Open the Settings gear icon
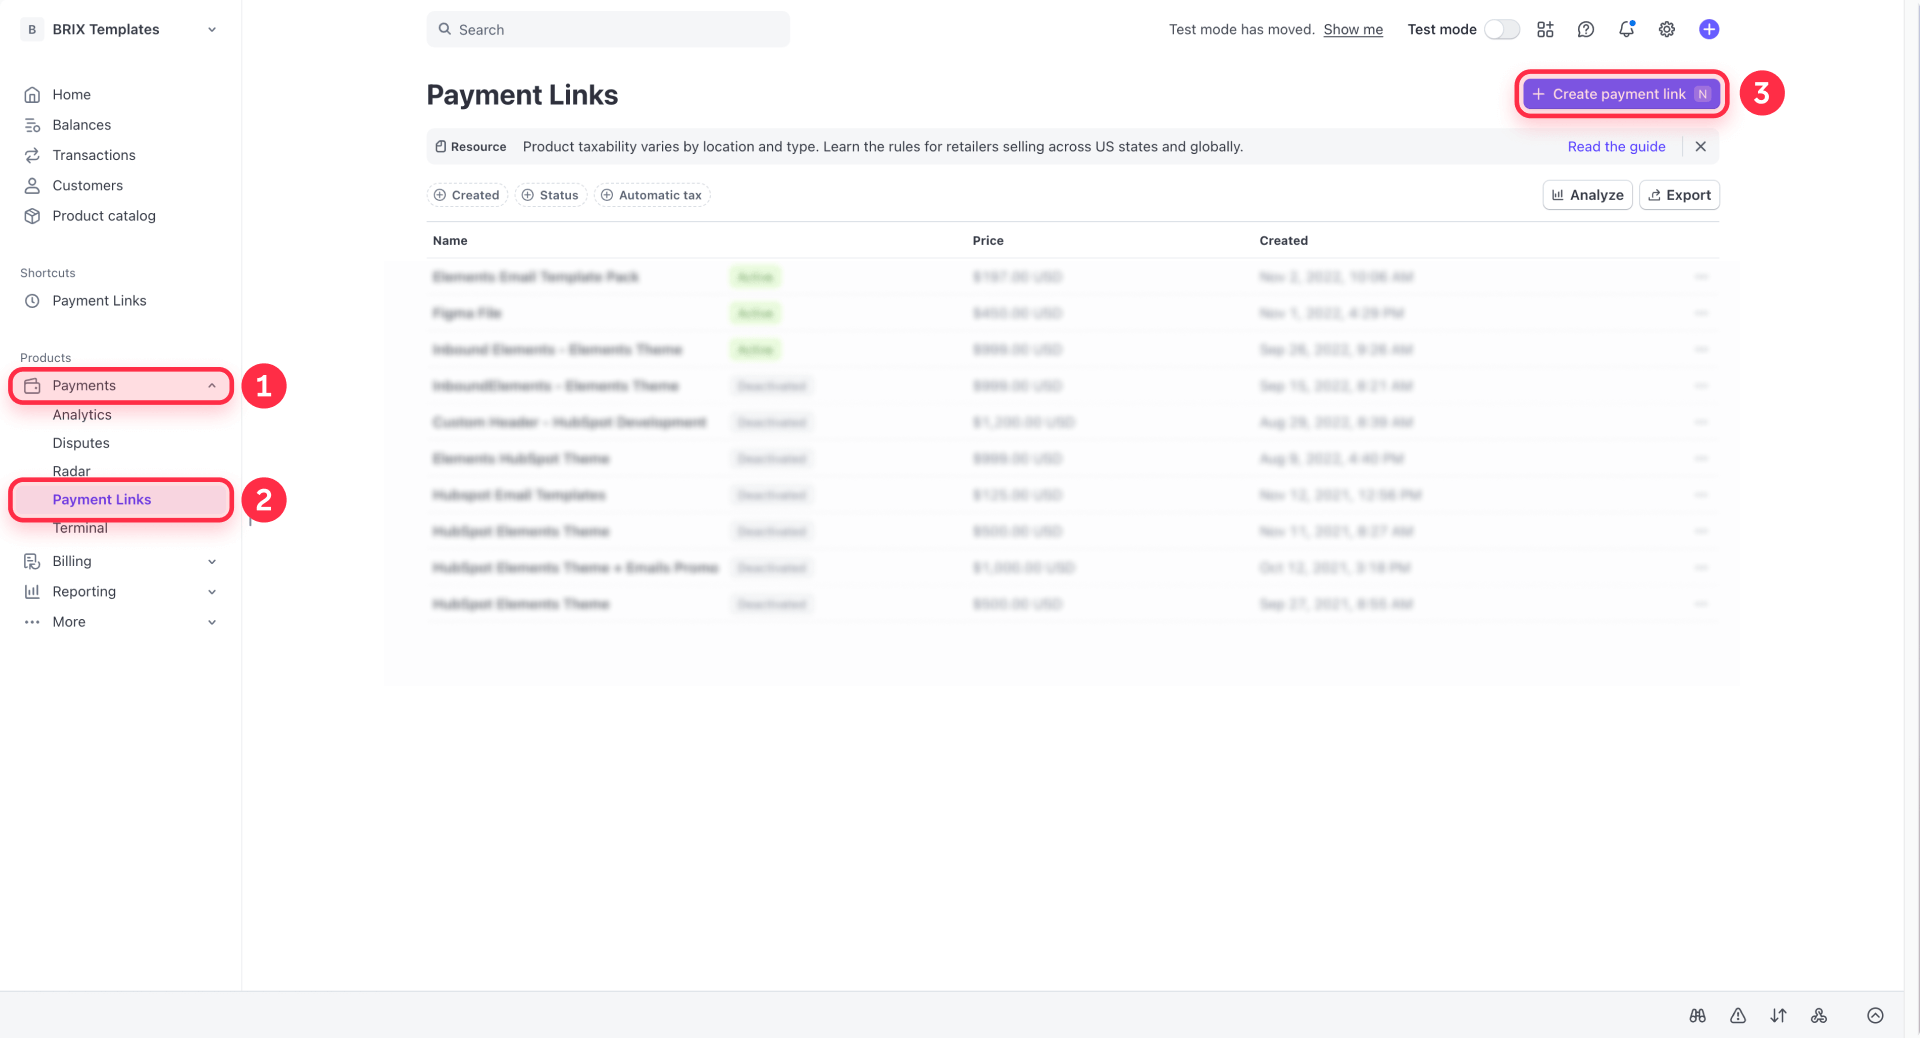Viewport: 1920px width, 1038px height. pos(1666,29)
